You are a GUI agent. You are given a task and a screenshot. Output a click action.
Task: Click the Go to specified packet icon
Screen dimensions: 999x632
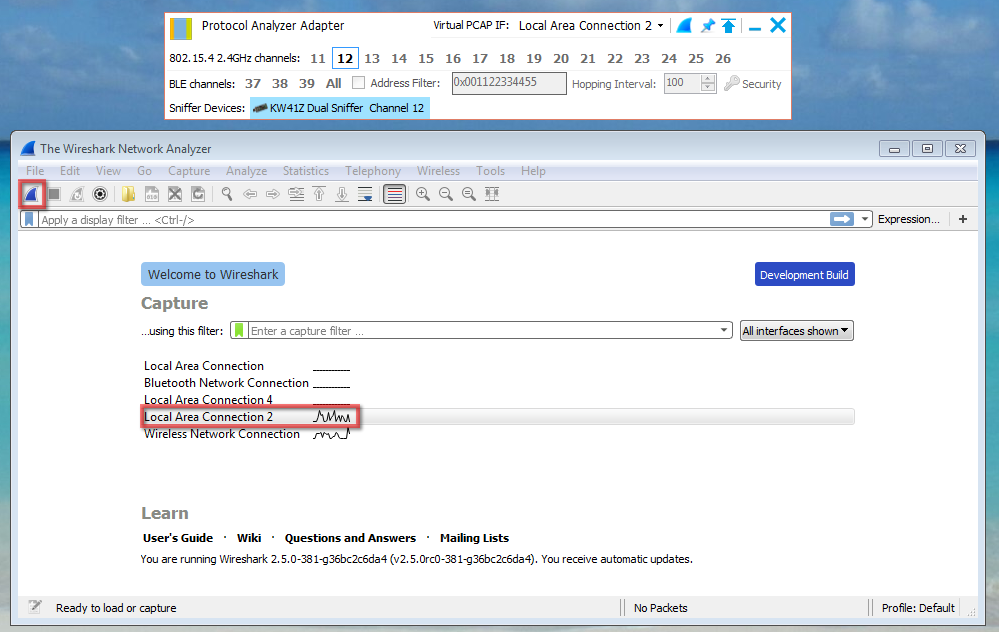click(296, 194)
